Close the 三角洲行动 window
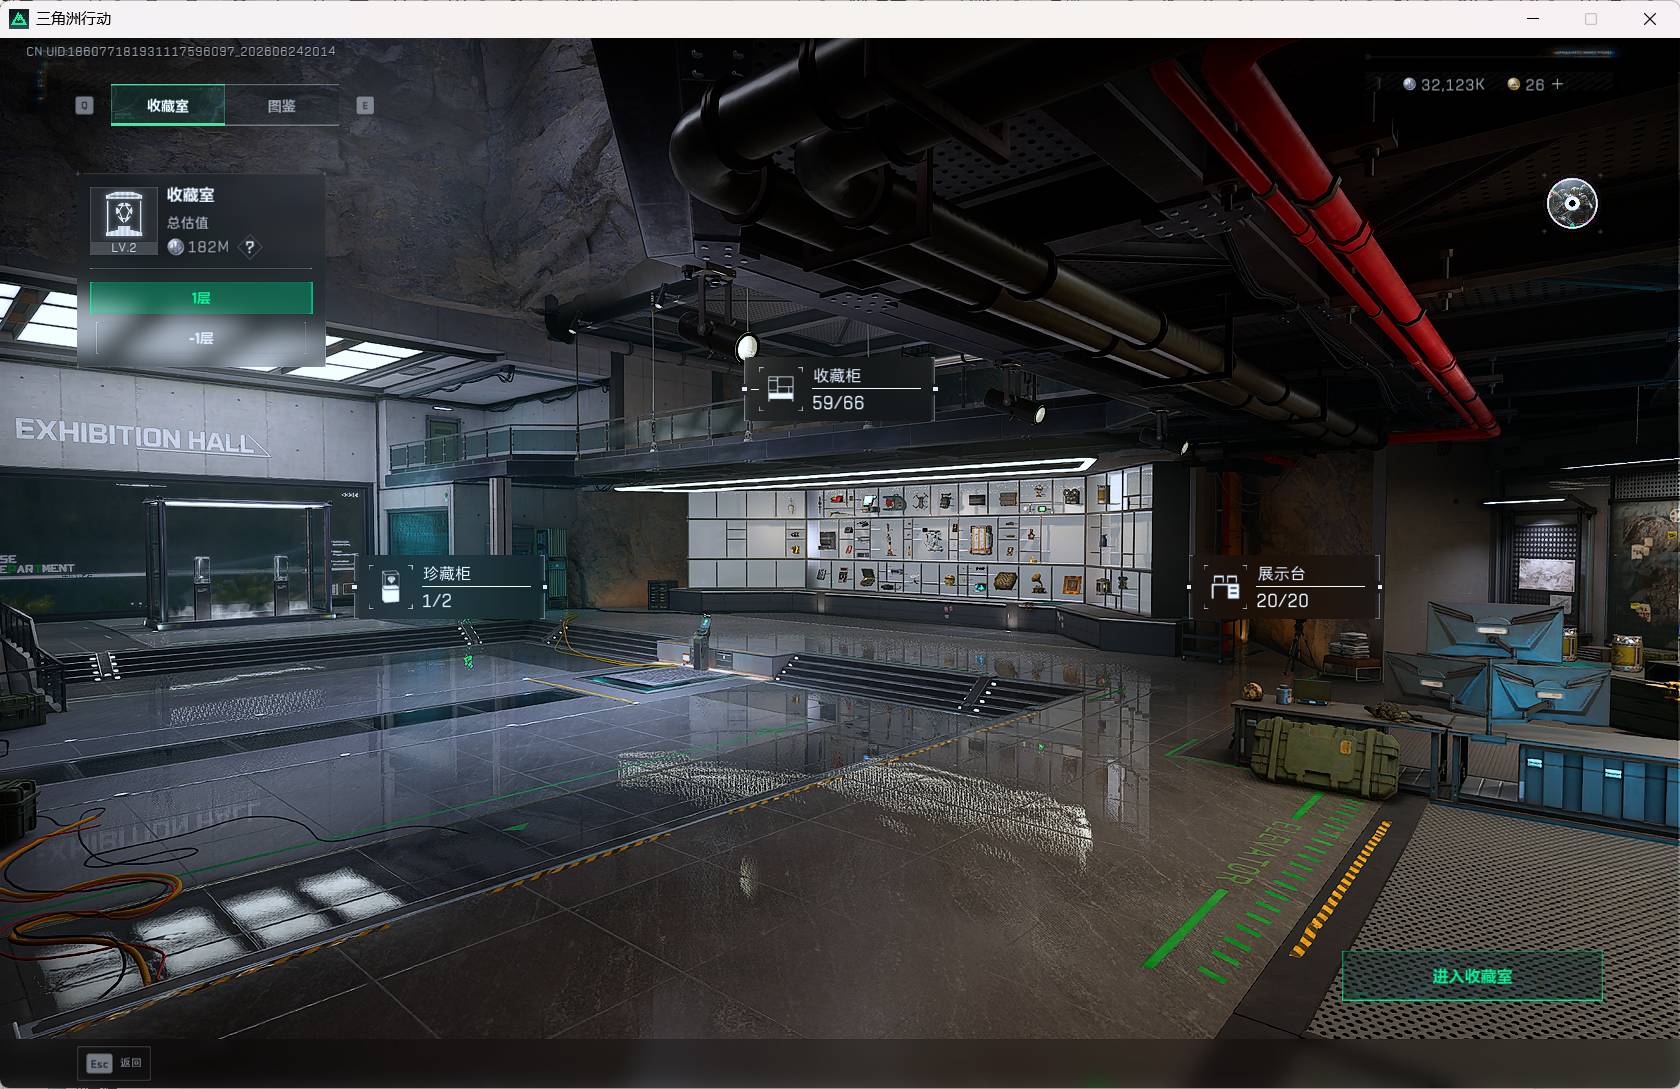Screen dimensions: 1680x1089 (1650, 19)
